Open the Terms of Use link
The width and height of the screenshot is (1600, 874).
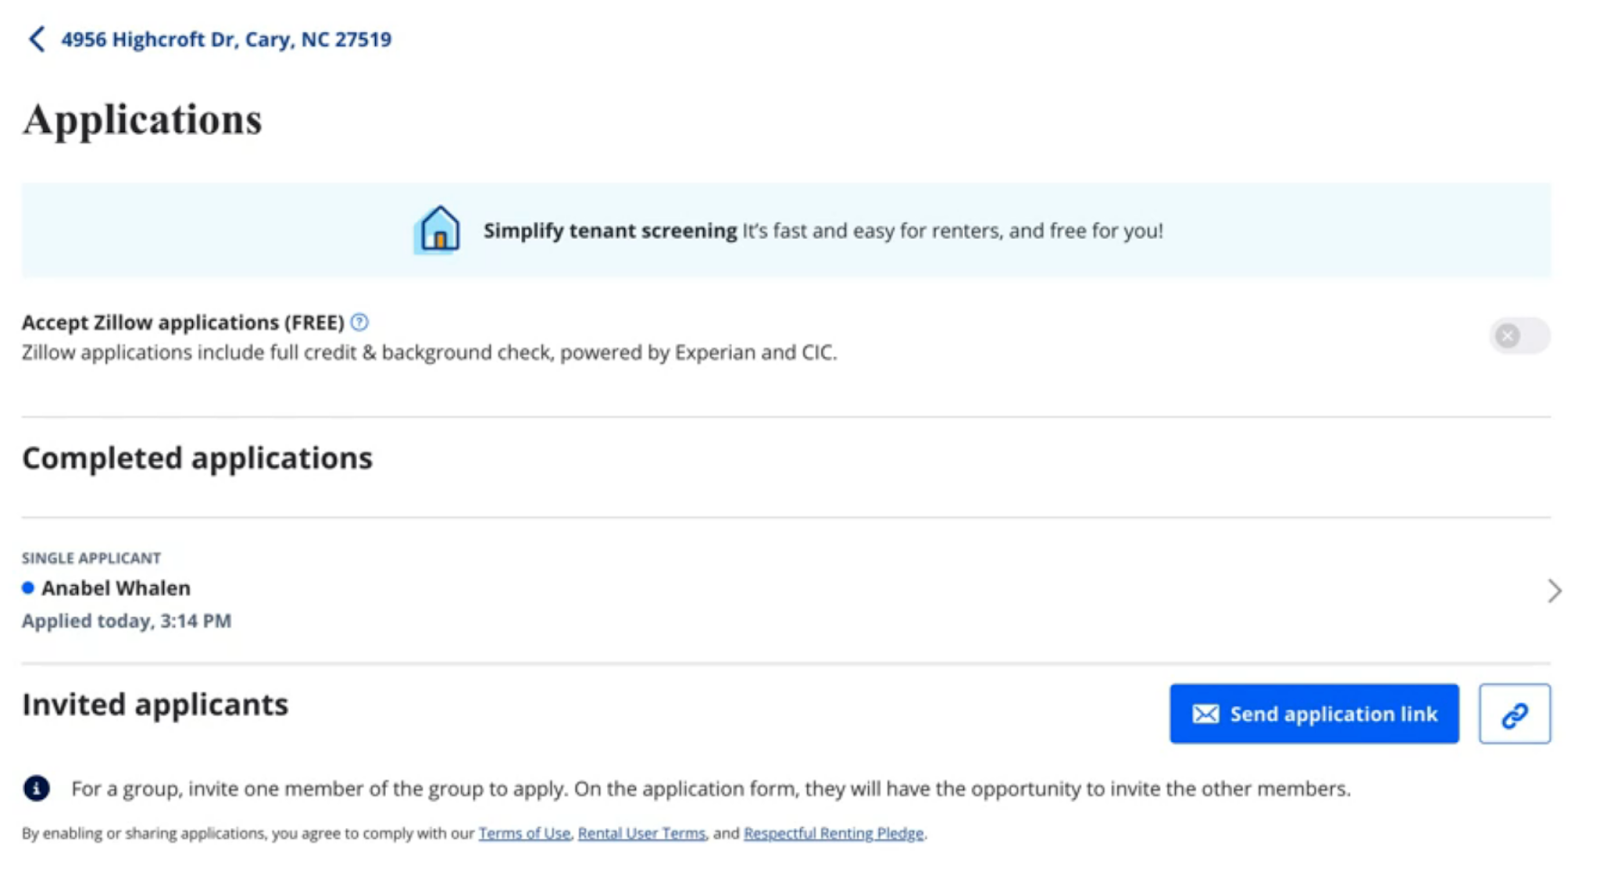pos(524,833)
